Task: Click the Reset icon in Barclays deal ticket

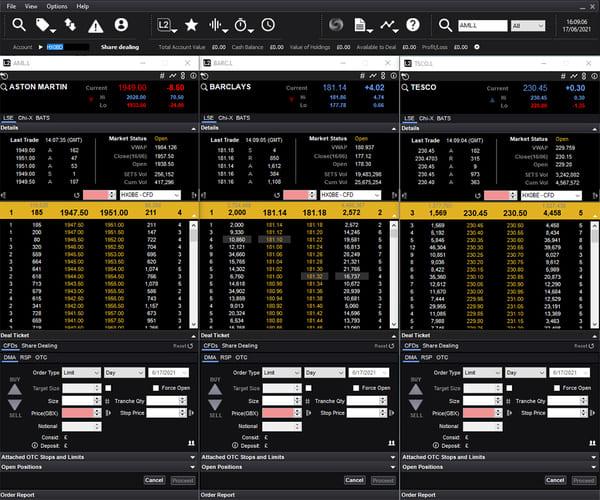Action: (391, 346)
